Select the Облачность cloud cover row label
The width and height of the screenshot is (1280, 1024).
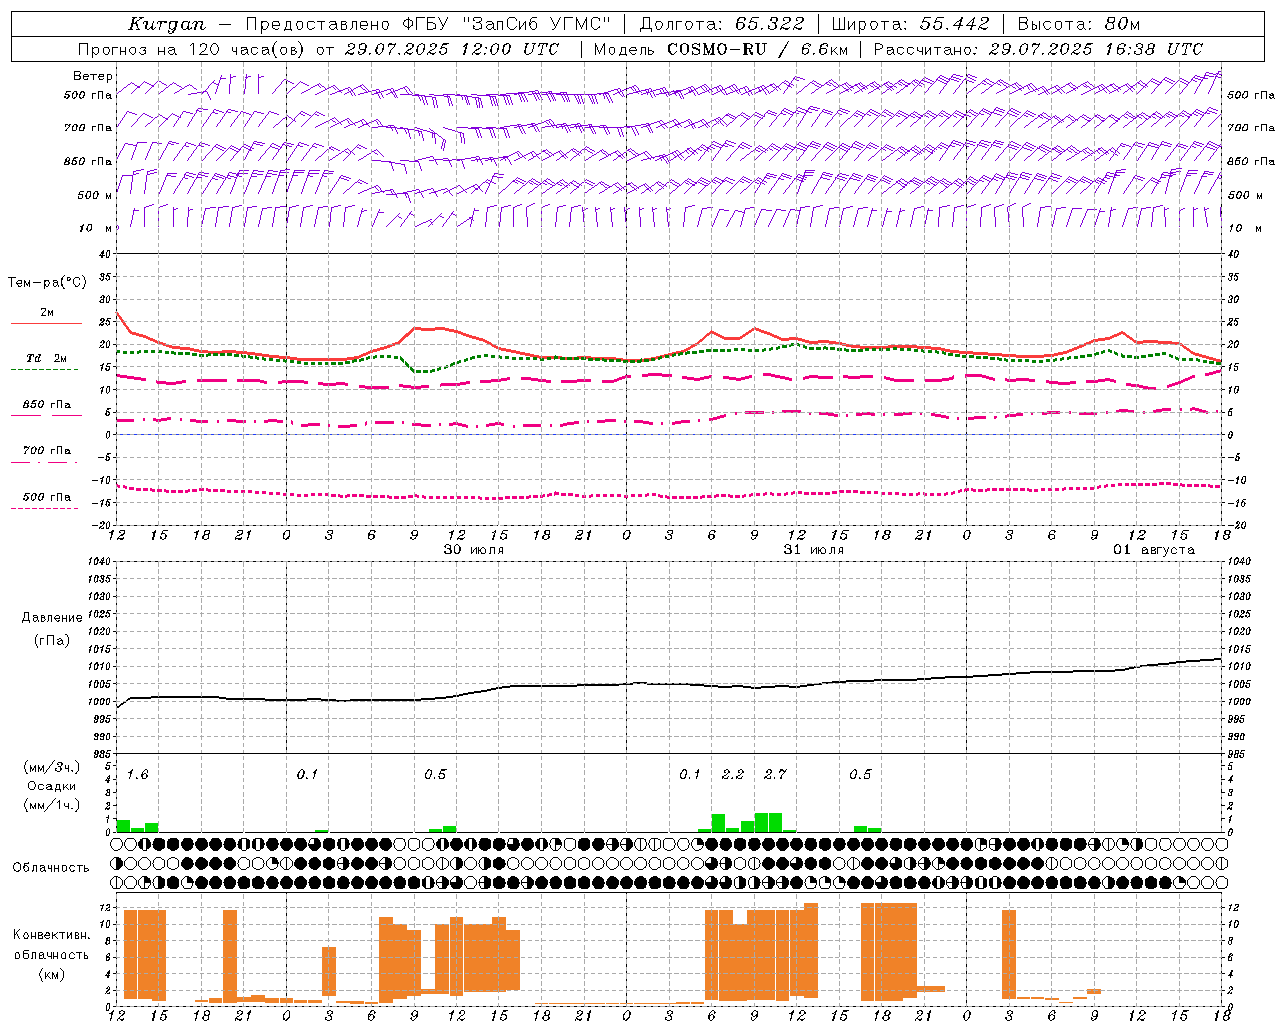[51, 868]
